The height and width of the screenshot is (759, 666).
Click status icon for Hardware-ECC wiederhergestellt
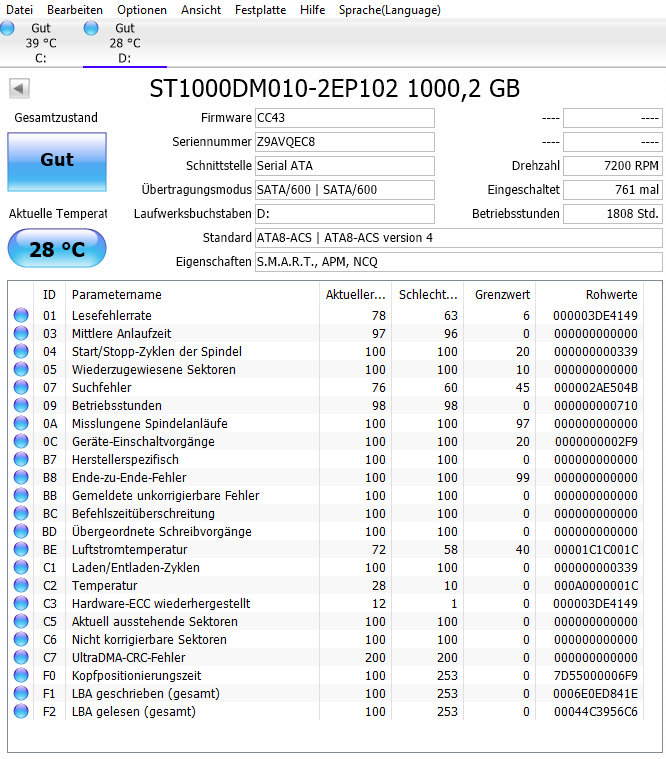tap(21, 604)
